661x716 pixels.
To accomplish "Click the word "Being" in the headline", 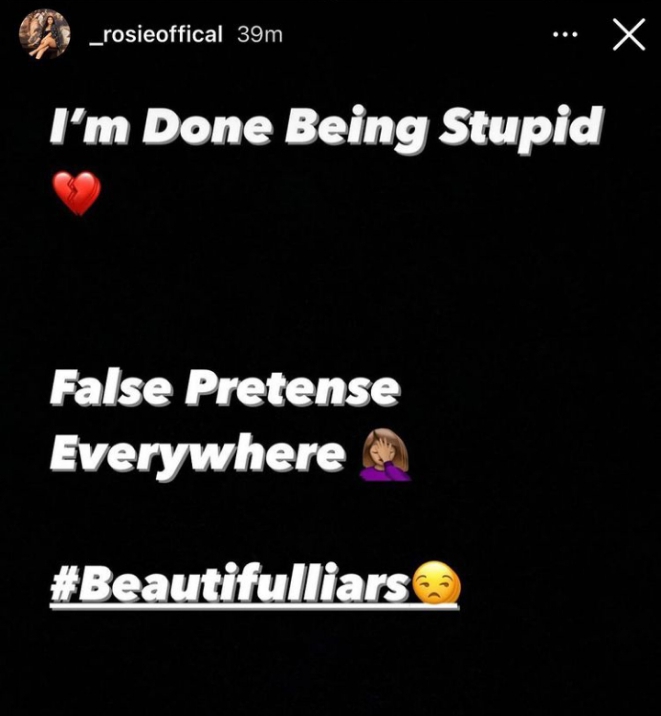I will (357, 128).
